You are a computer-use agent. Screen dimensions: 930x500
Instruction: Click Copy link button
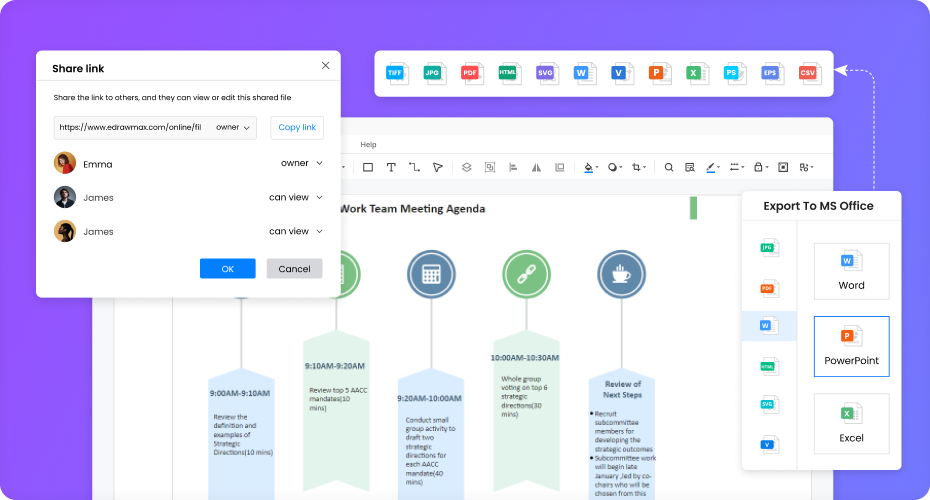pyautogui.click(x=297, y=128)
